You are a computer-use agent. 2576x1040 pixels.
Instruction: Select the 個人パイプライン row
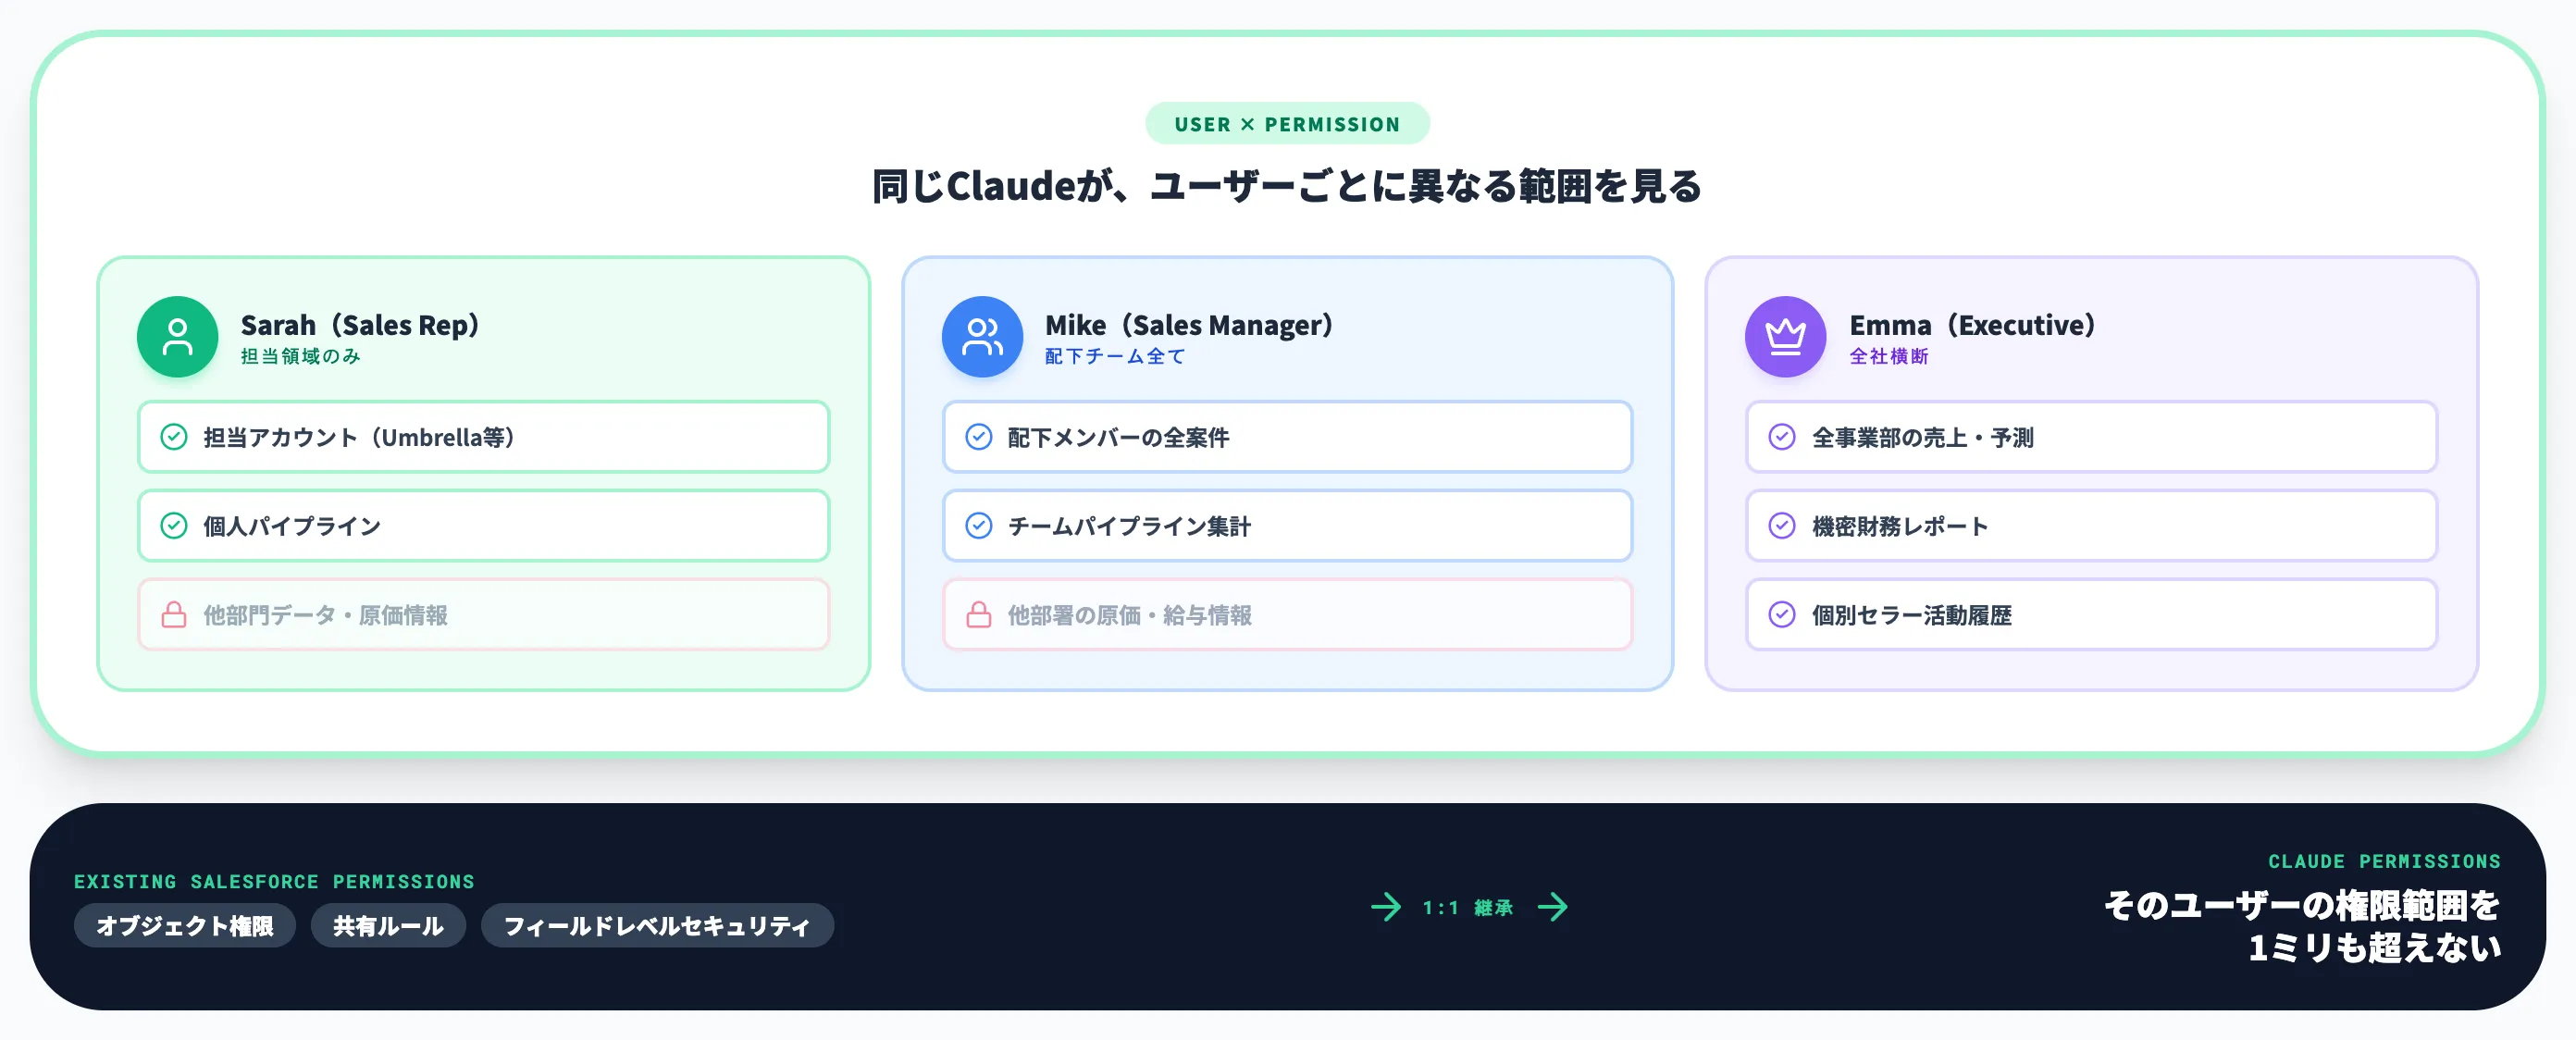point(483,526)
